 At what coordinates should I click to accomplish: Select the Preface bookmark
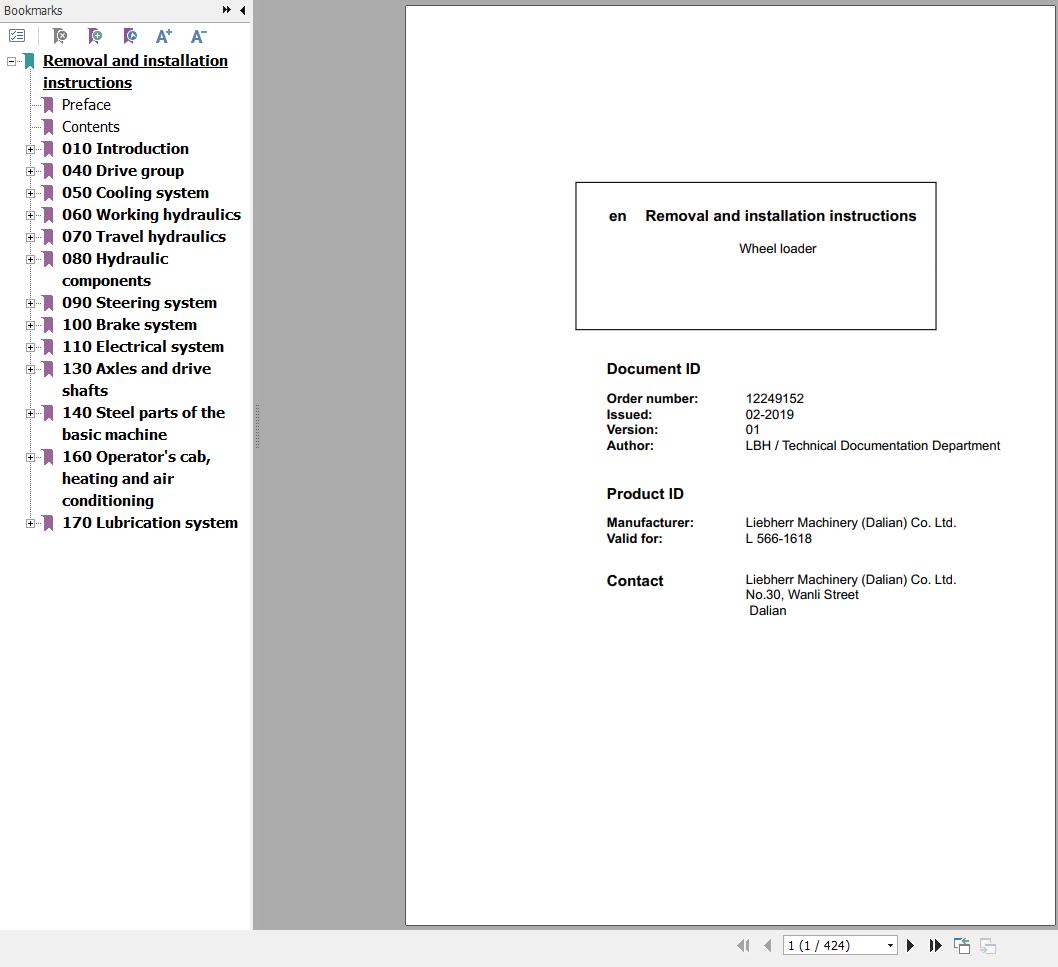pos(86,105)
